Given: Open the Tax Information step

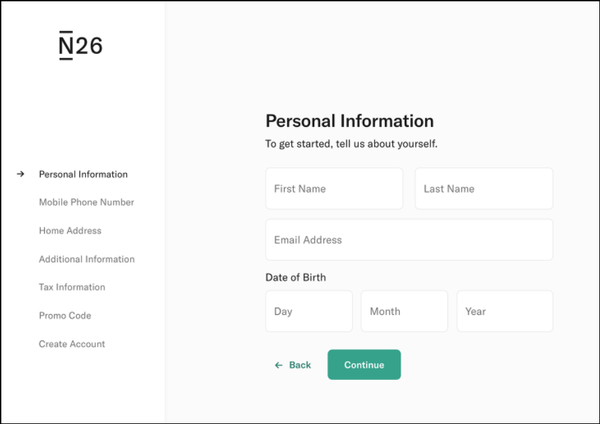Looking at the screenshot, I should pos(71,287).
